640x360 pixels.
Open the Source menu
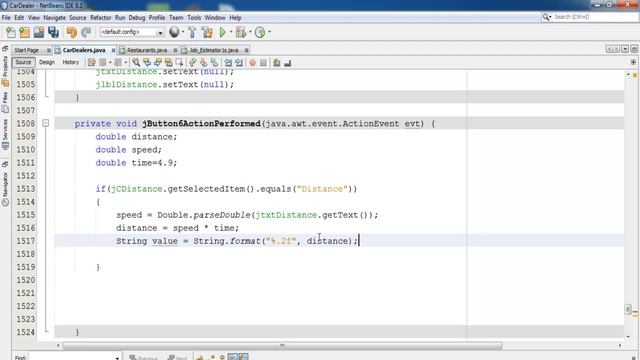point(78,18)
